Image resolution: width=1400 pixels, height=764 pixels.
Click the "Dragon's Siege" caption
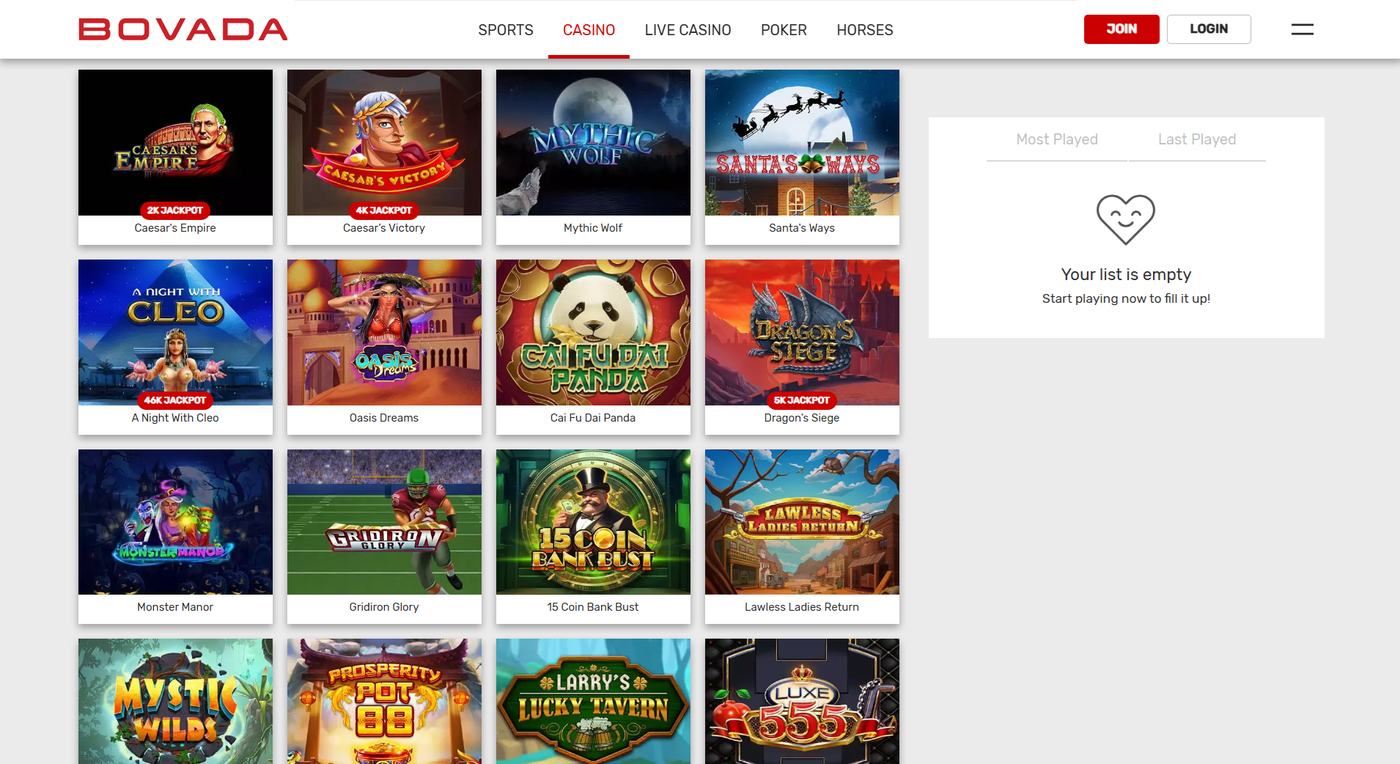(802, 418)
